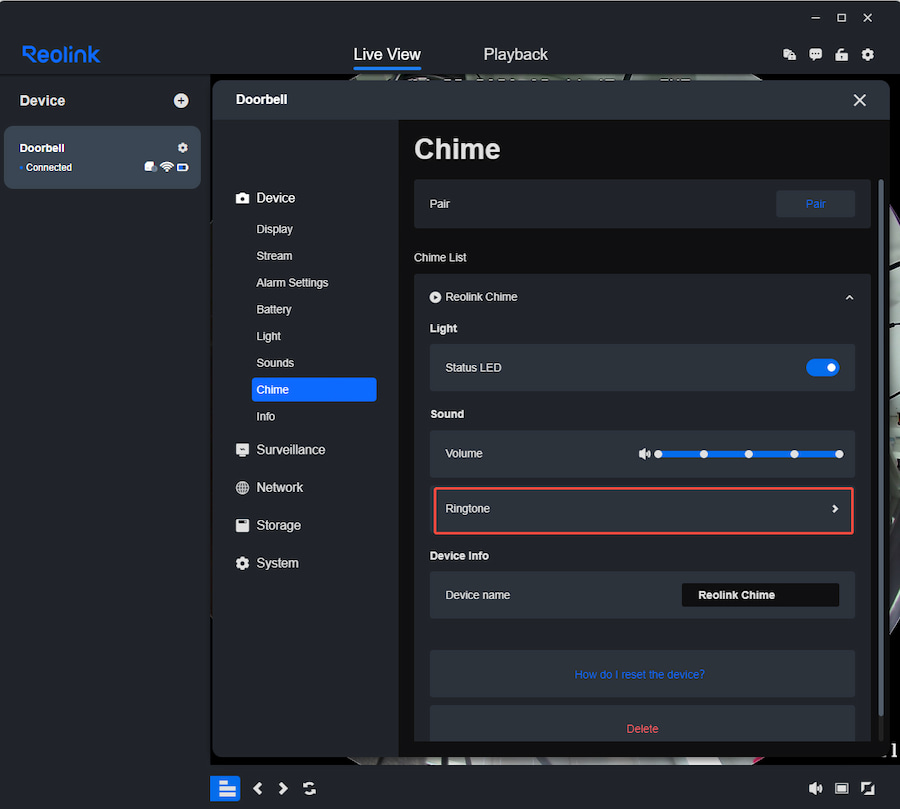
Task: Set volume to the second slider stop
Action: pyautogui.click(x=704, y=454)
